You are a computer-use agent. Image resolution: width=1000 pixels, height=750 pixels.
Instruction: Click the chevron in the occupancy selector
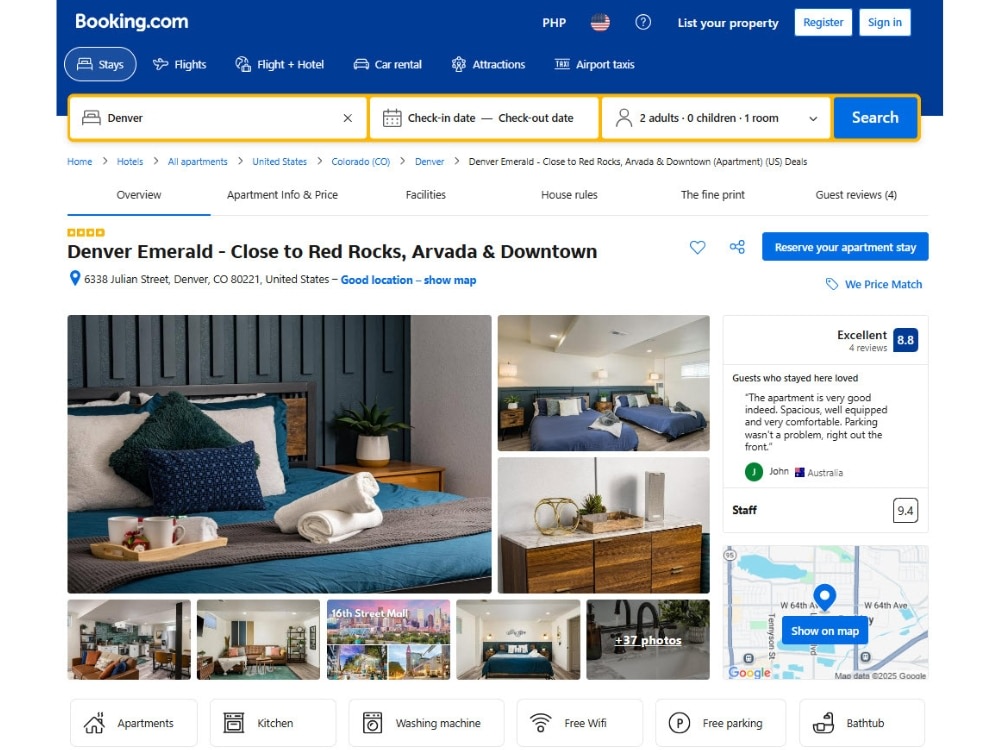tap(813, 119)
